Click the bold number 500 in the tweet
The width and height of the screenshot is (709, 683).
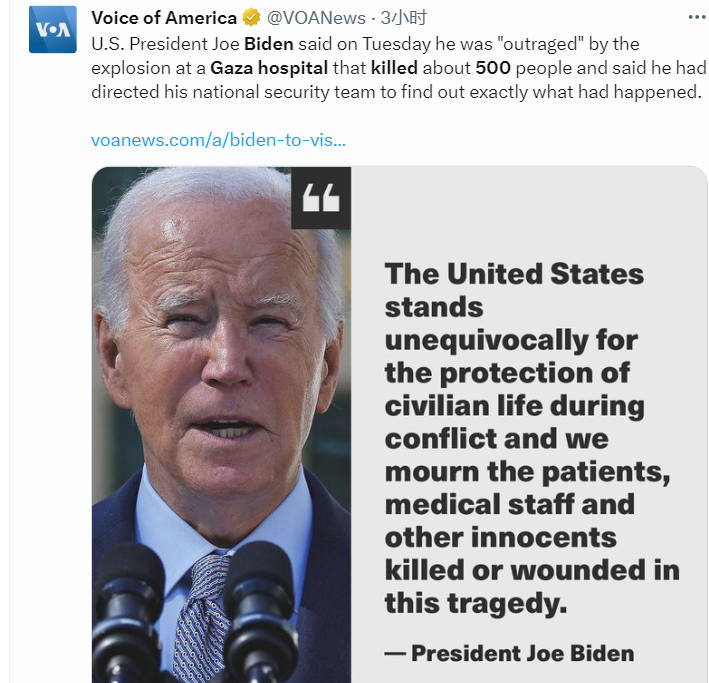(493, 68)
